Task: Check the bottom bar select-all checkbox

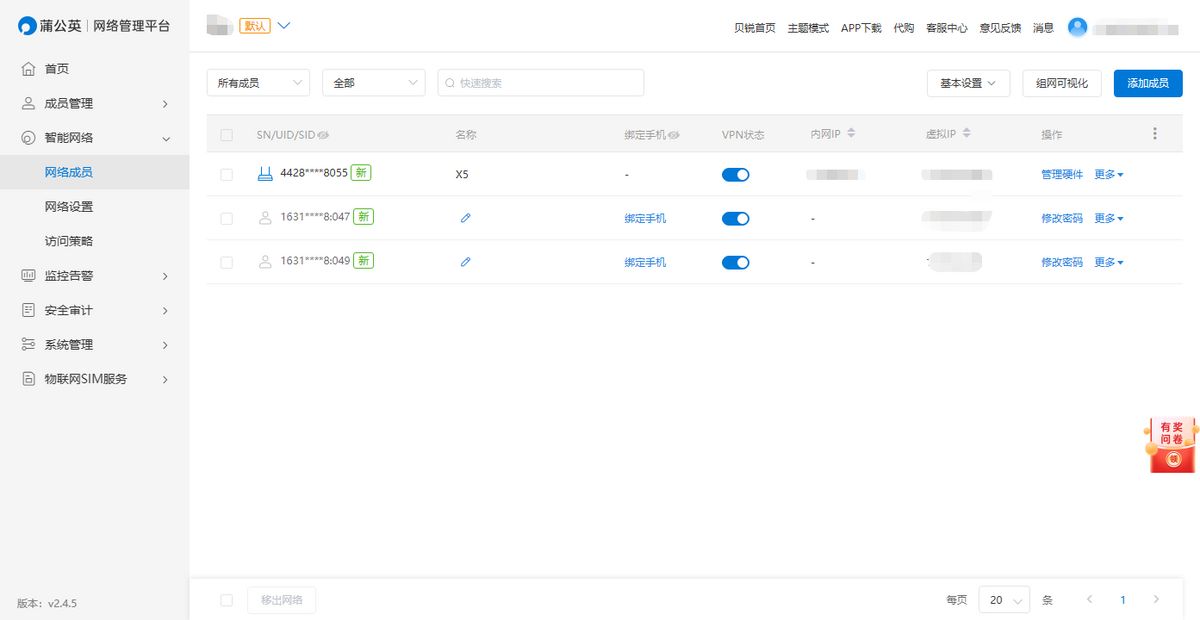Action: click(226, 600)
